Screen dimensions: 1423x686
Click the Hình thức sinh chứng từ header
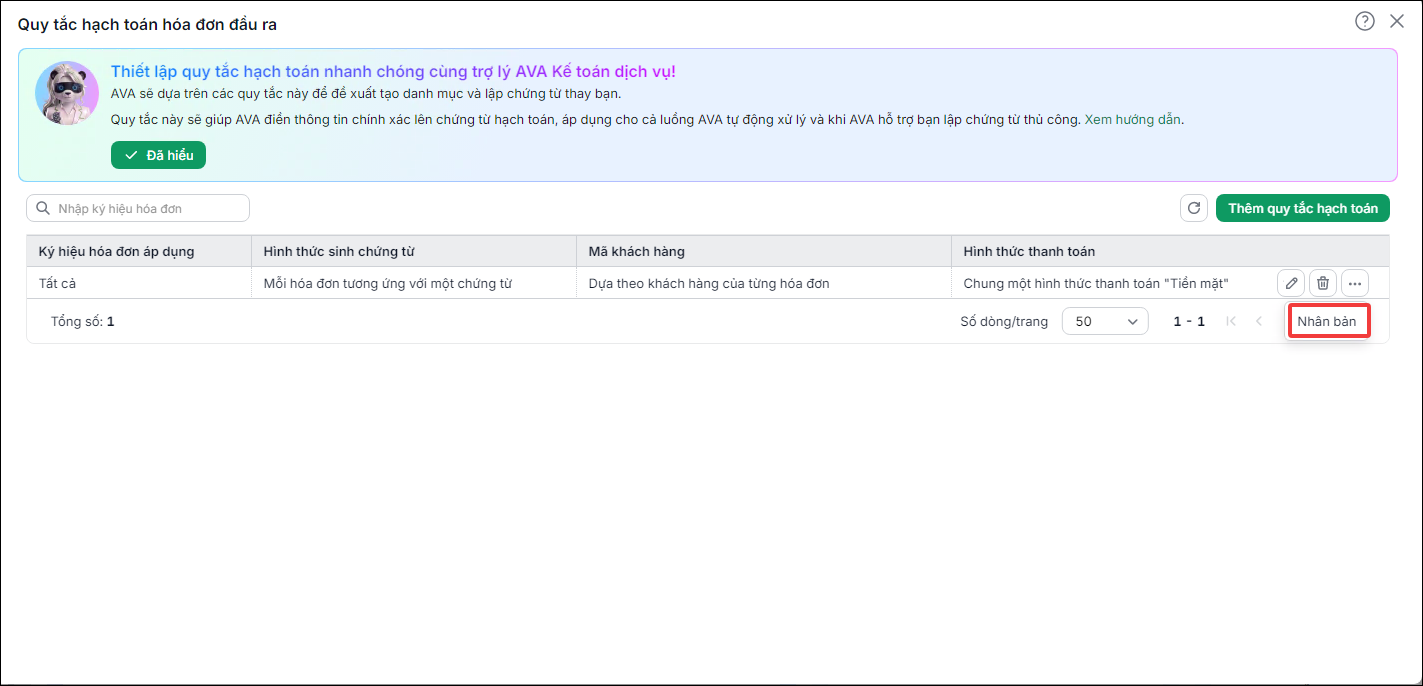339,251
